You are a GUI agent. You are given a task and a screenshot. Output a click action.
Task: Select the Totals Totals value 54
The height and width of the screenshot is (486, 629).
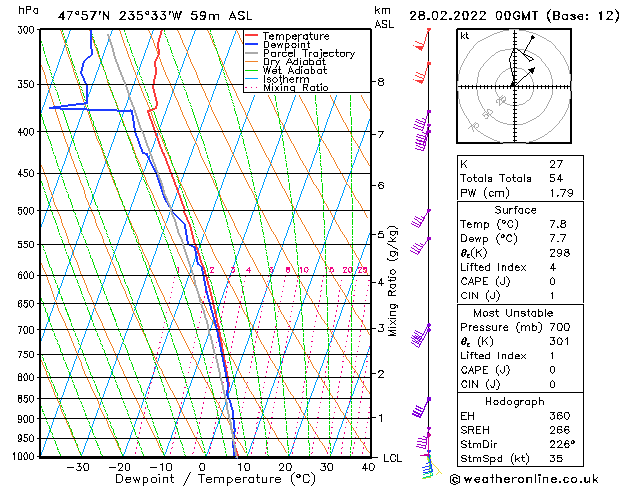coord(556,178)
